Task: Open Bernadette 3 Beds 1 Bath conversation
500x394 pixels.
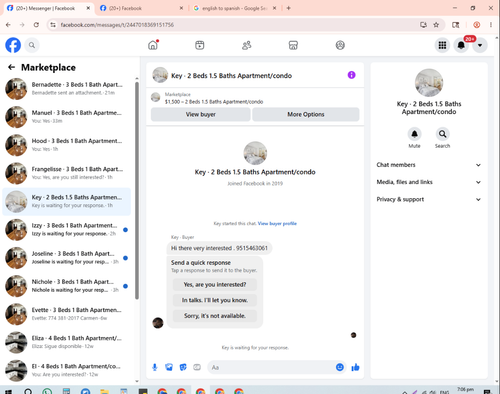Action: (67, 89)
